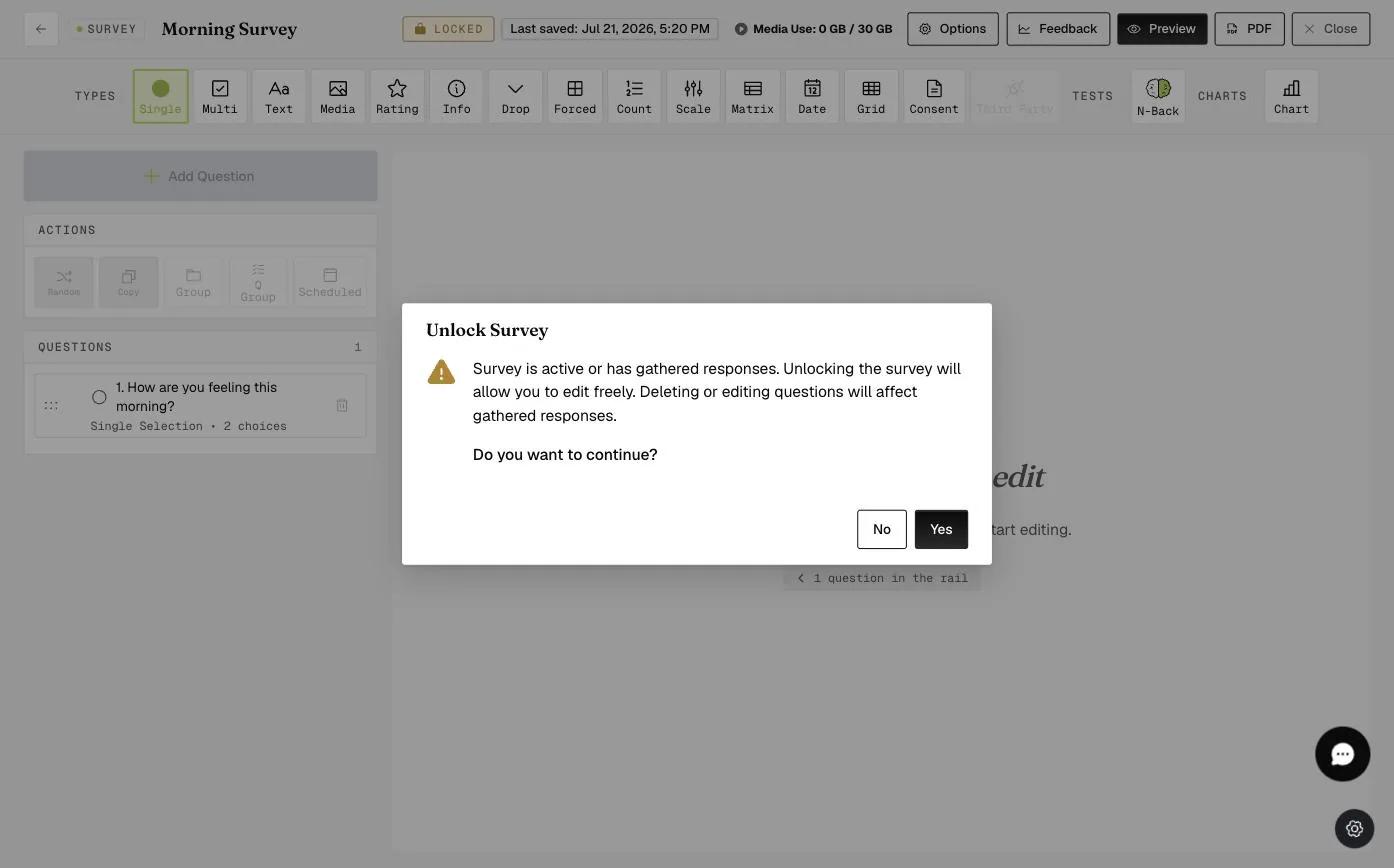Select the Forced choice question type
The width and height of the screenshot is (1394, 868).
pos(575,96)
